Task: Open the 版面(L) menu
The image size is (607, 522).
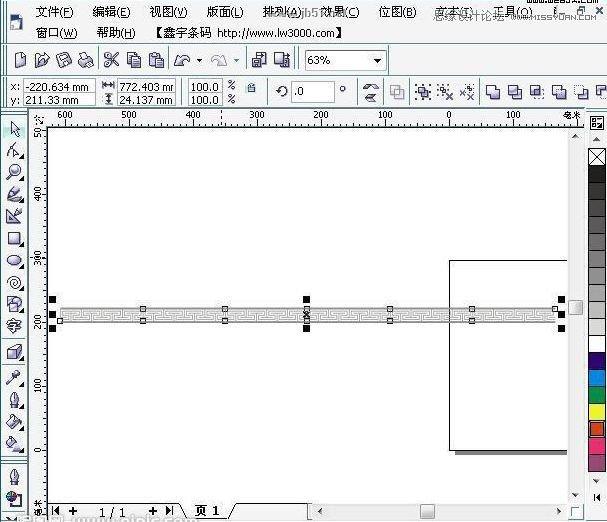Action: 225,12
